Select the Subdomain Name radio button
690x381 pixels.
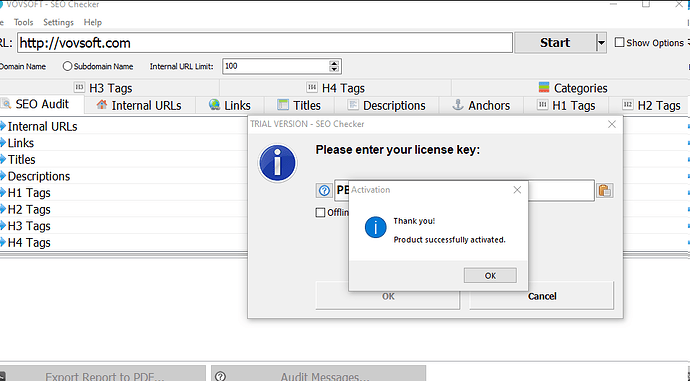click(x=67, y=66)
